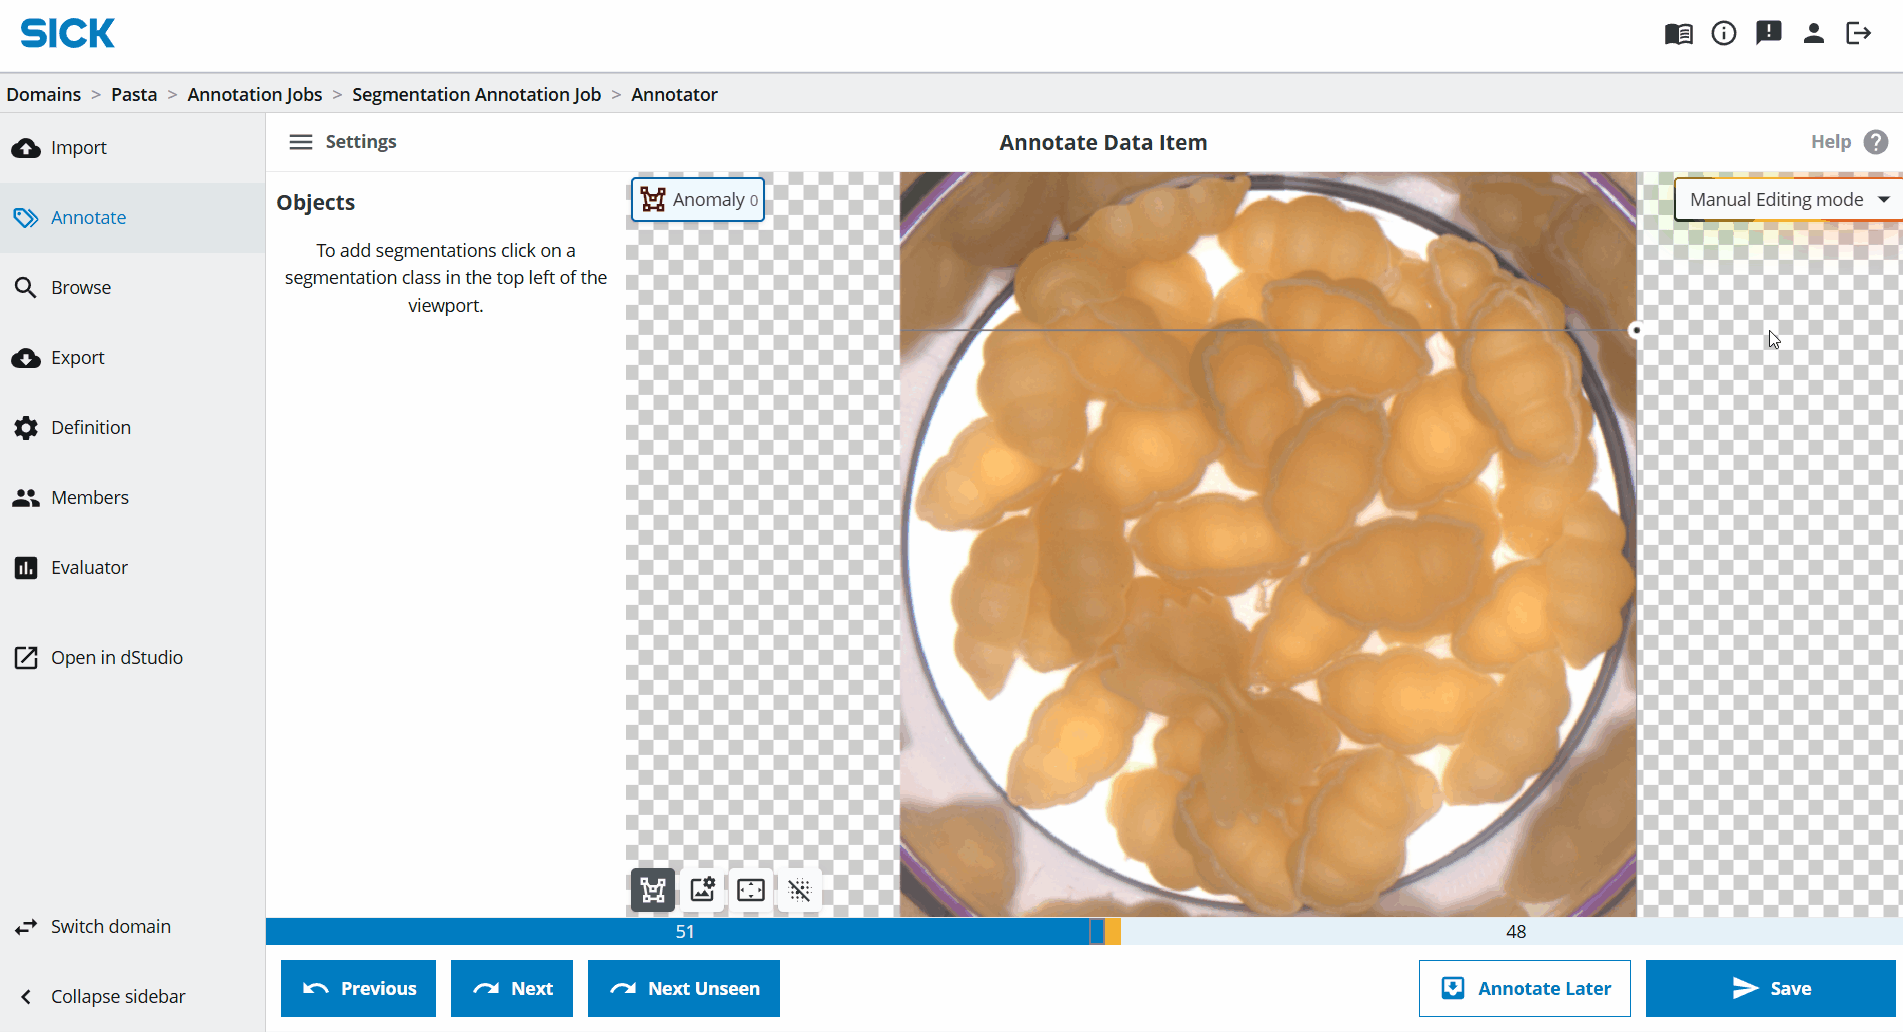Open the Manual Editing mode dropdown
The image size is (1903, 1032).
coord(1789,200)
